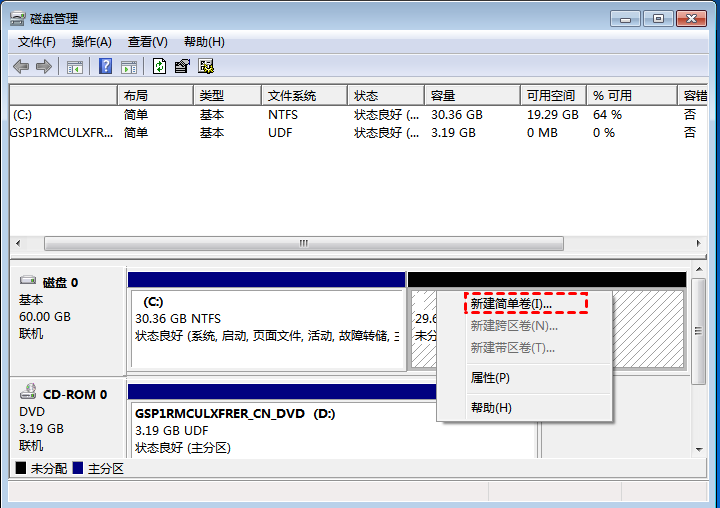Select the Disk 0 drive icon
720x508 pixels.
click(28, 280)
